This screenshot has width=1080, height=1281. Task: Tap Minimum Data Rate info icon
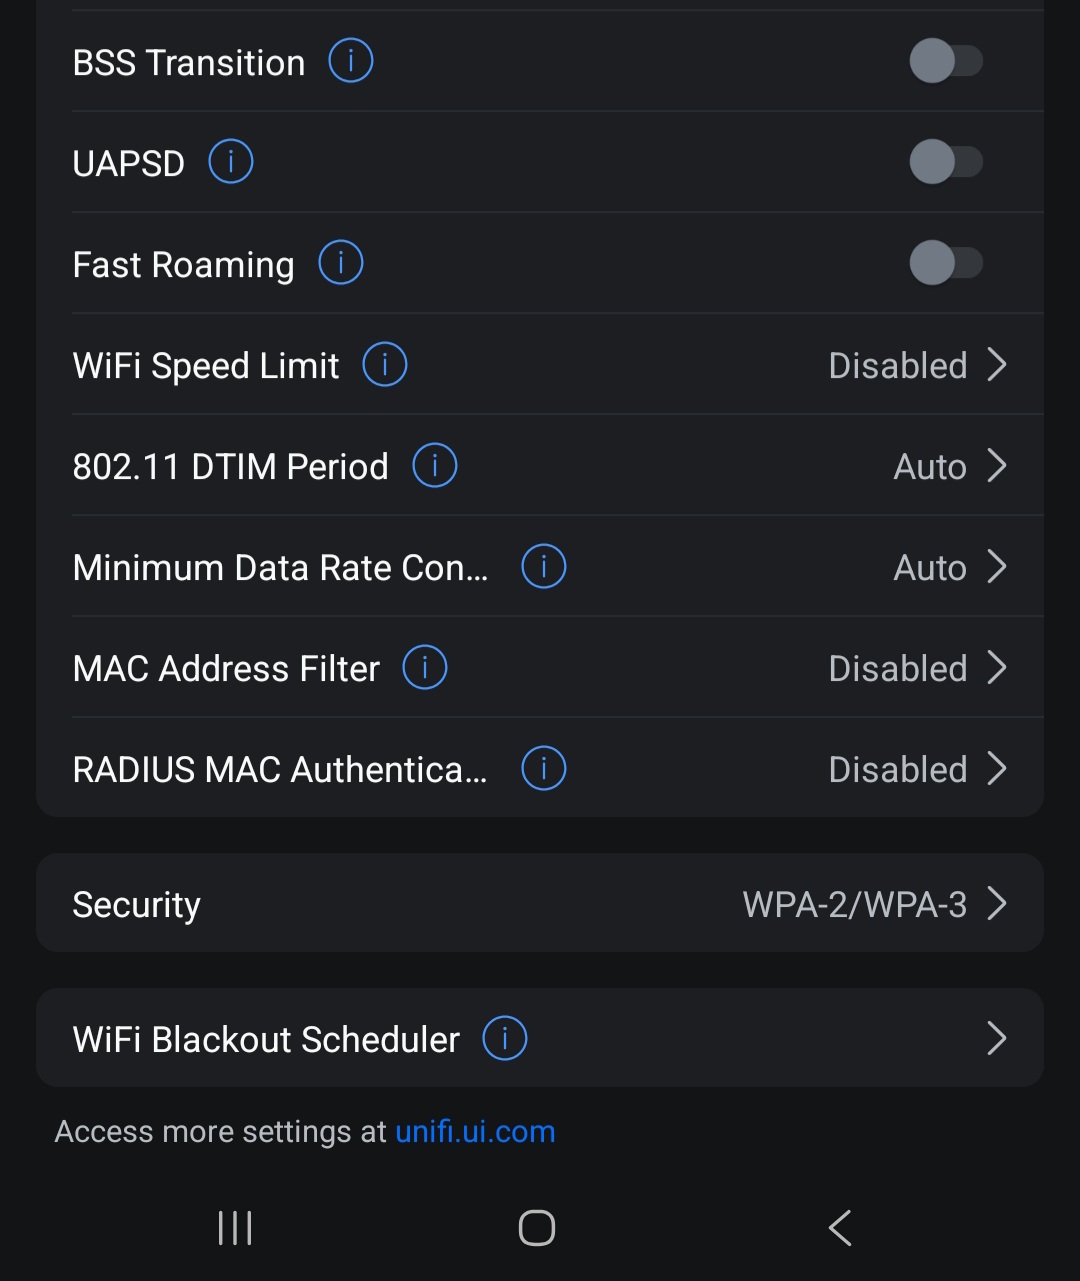(544, 567)
